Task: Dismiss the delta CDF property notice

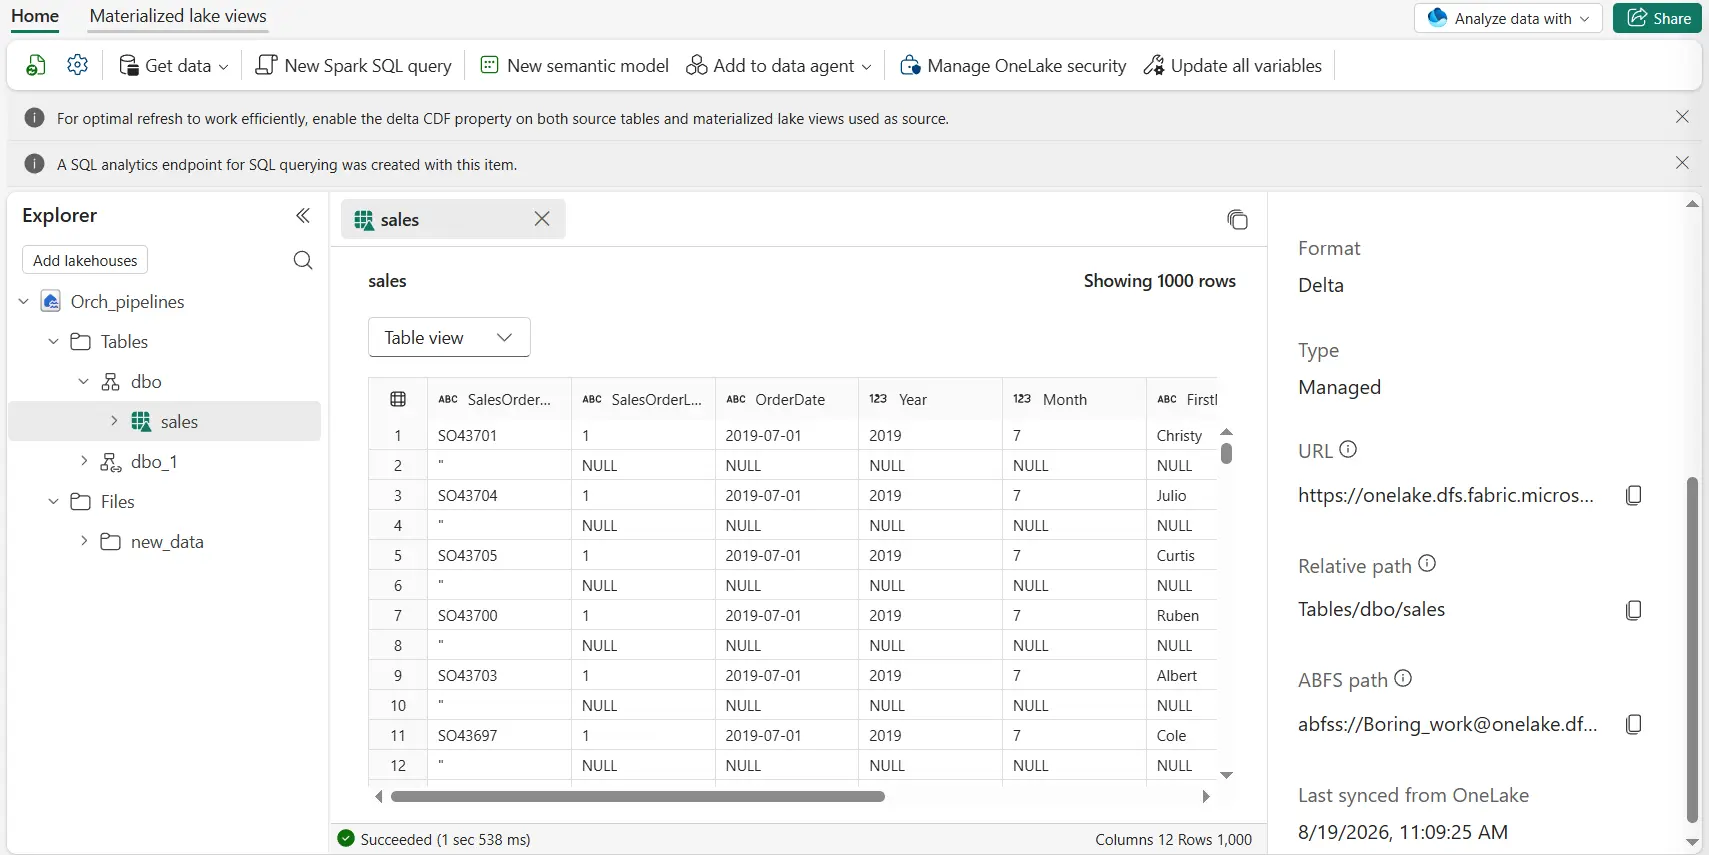Action: (1682, 117)
